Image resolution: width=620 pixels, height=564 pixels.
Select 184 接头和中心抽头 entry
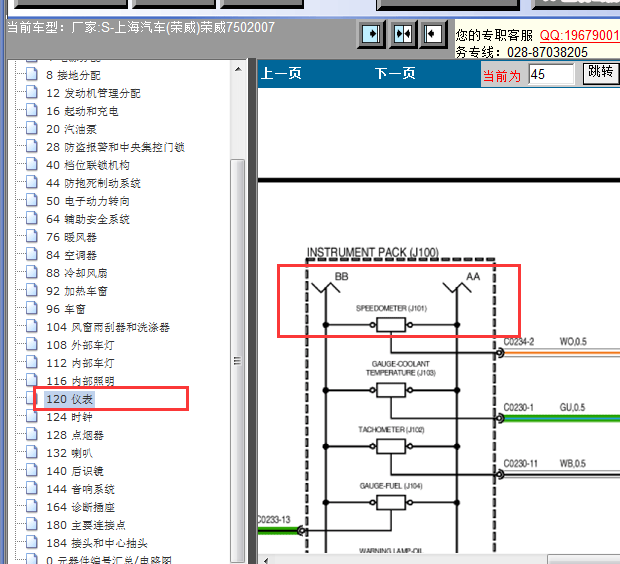pos(97,543)
